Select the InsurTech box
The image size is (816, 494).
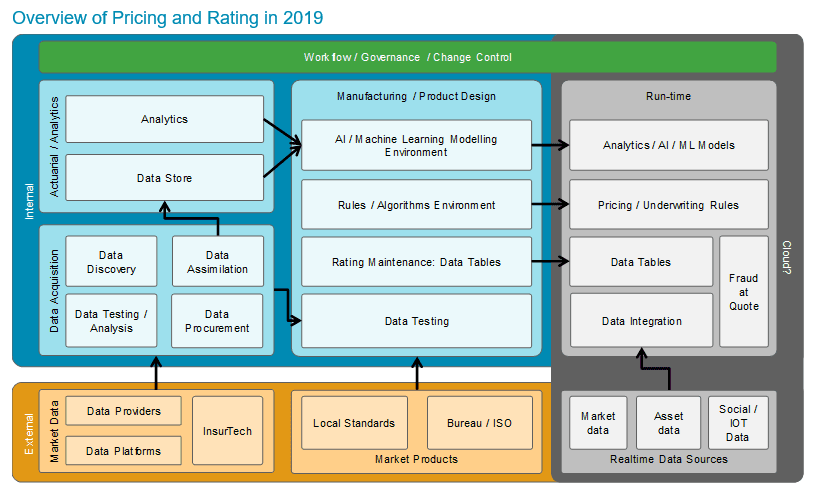(x=226, y=431)
